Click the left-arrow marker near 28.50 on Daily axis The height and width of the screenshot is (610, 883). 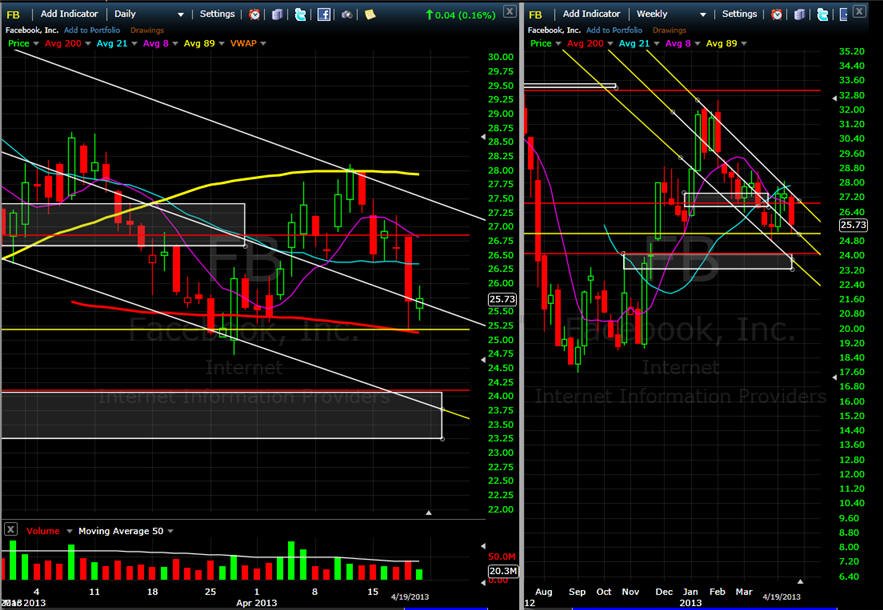483,137
